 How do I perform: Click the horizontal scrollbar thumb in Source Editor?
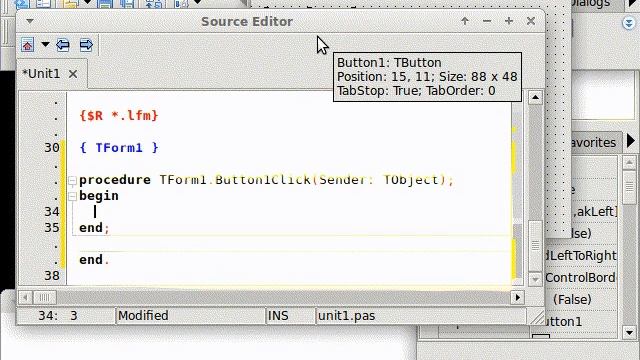click(x=44, y=297)
